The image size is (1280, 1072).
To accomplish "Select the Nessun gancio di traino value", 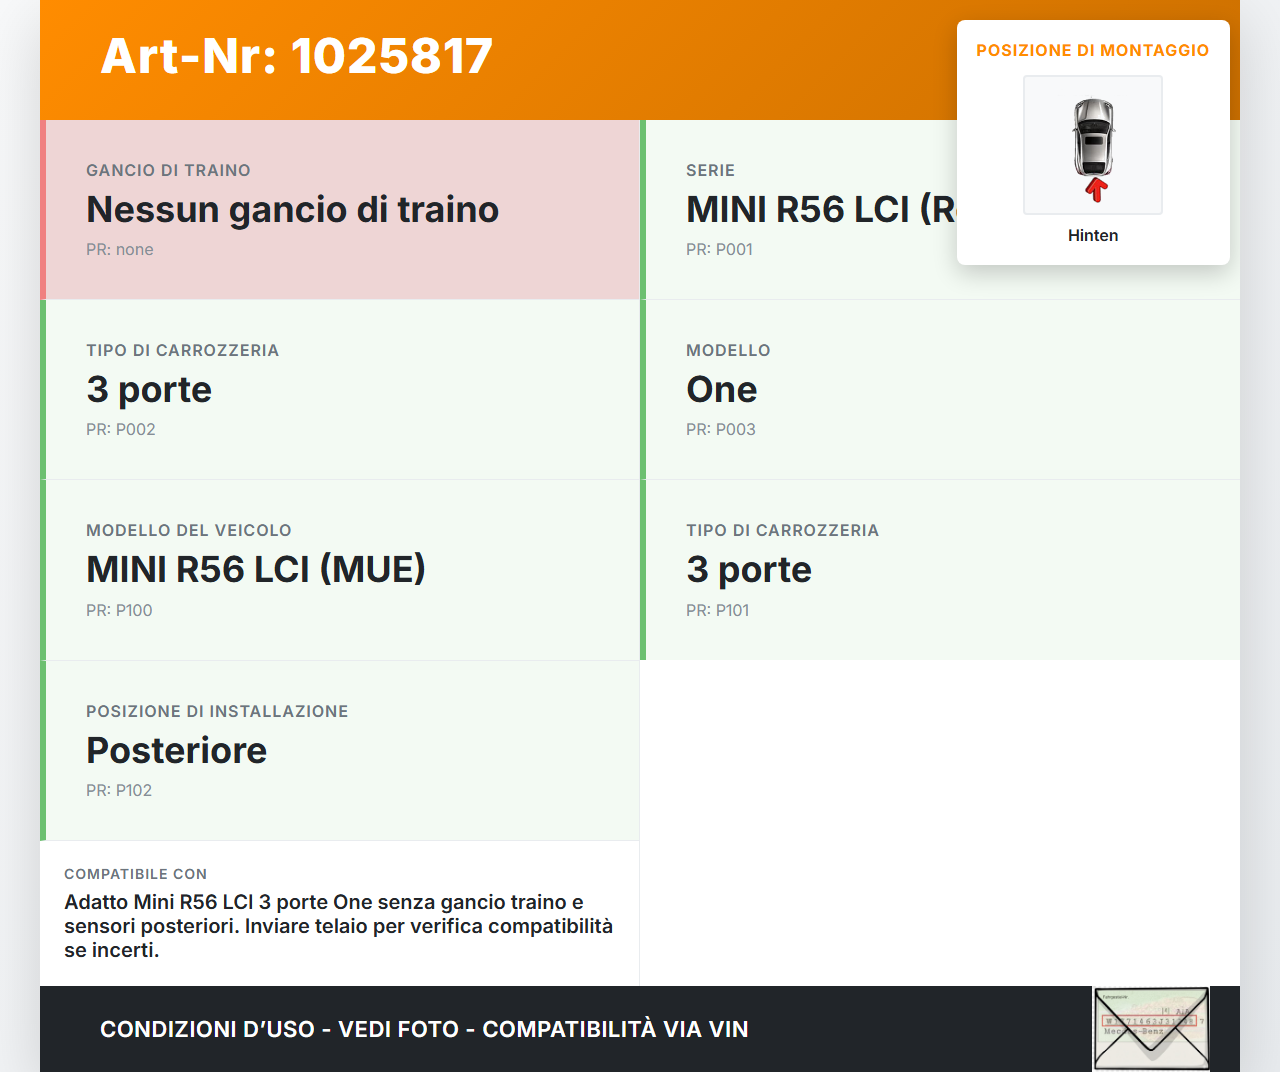I will tap(292, 209).
